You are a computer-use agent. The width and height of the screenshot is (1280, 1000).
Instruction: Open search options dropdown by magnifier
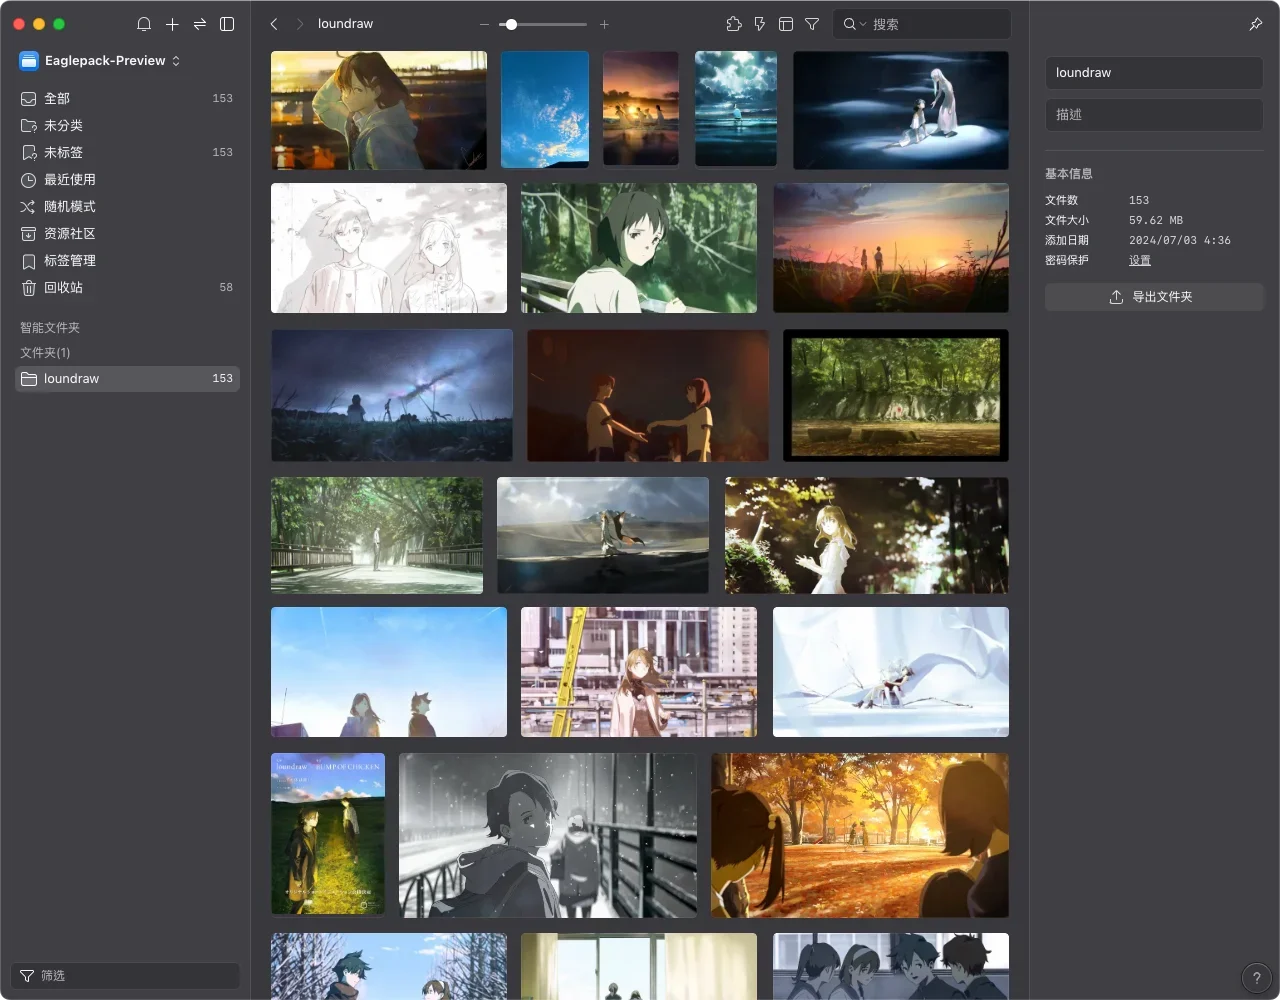pyautogui.click(x=853, y=24)
